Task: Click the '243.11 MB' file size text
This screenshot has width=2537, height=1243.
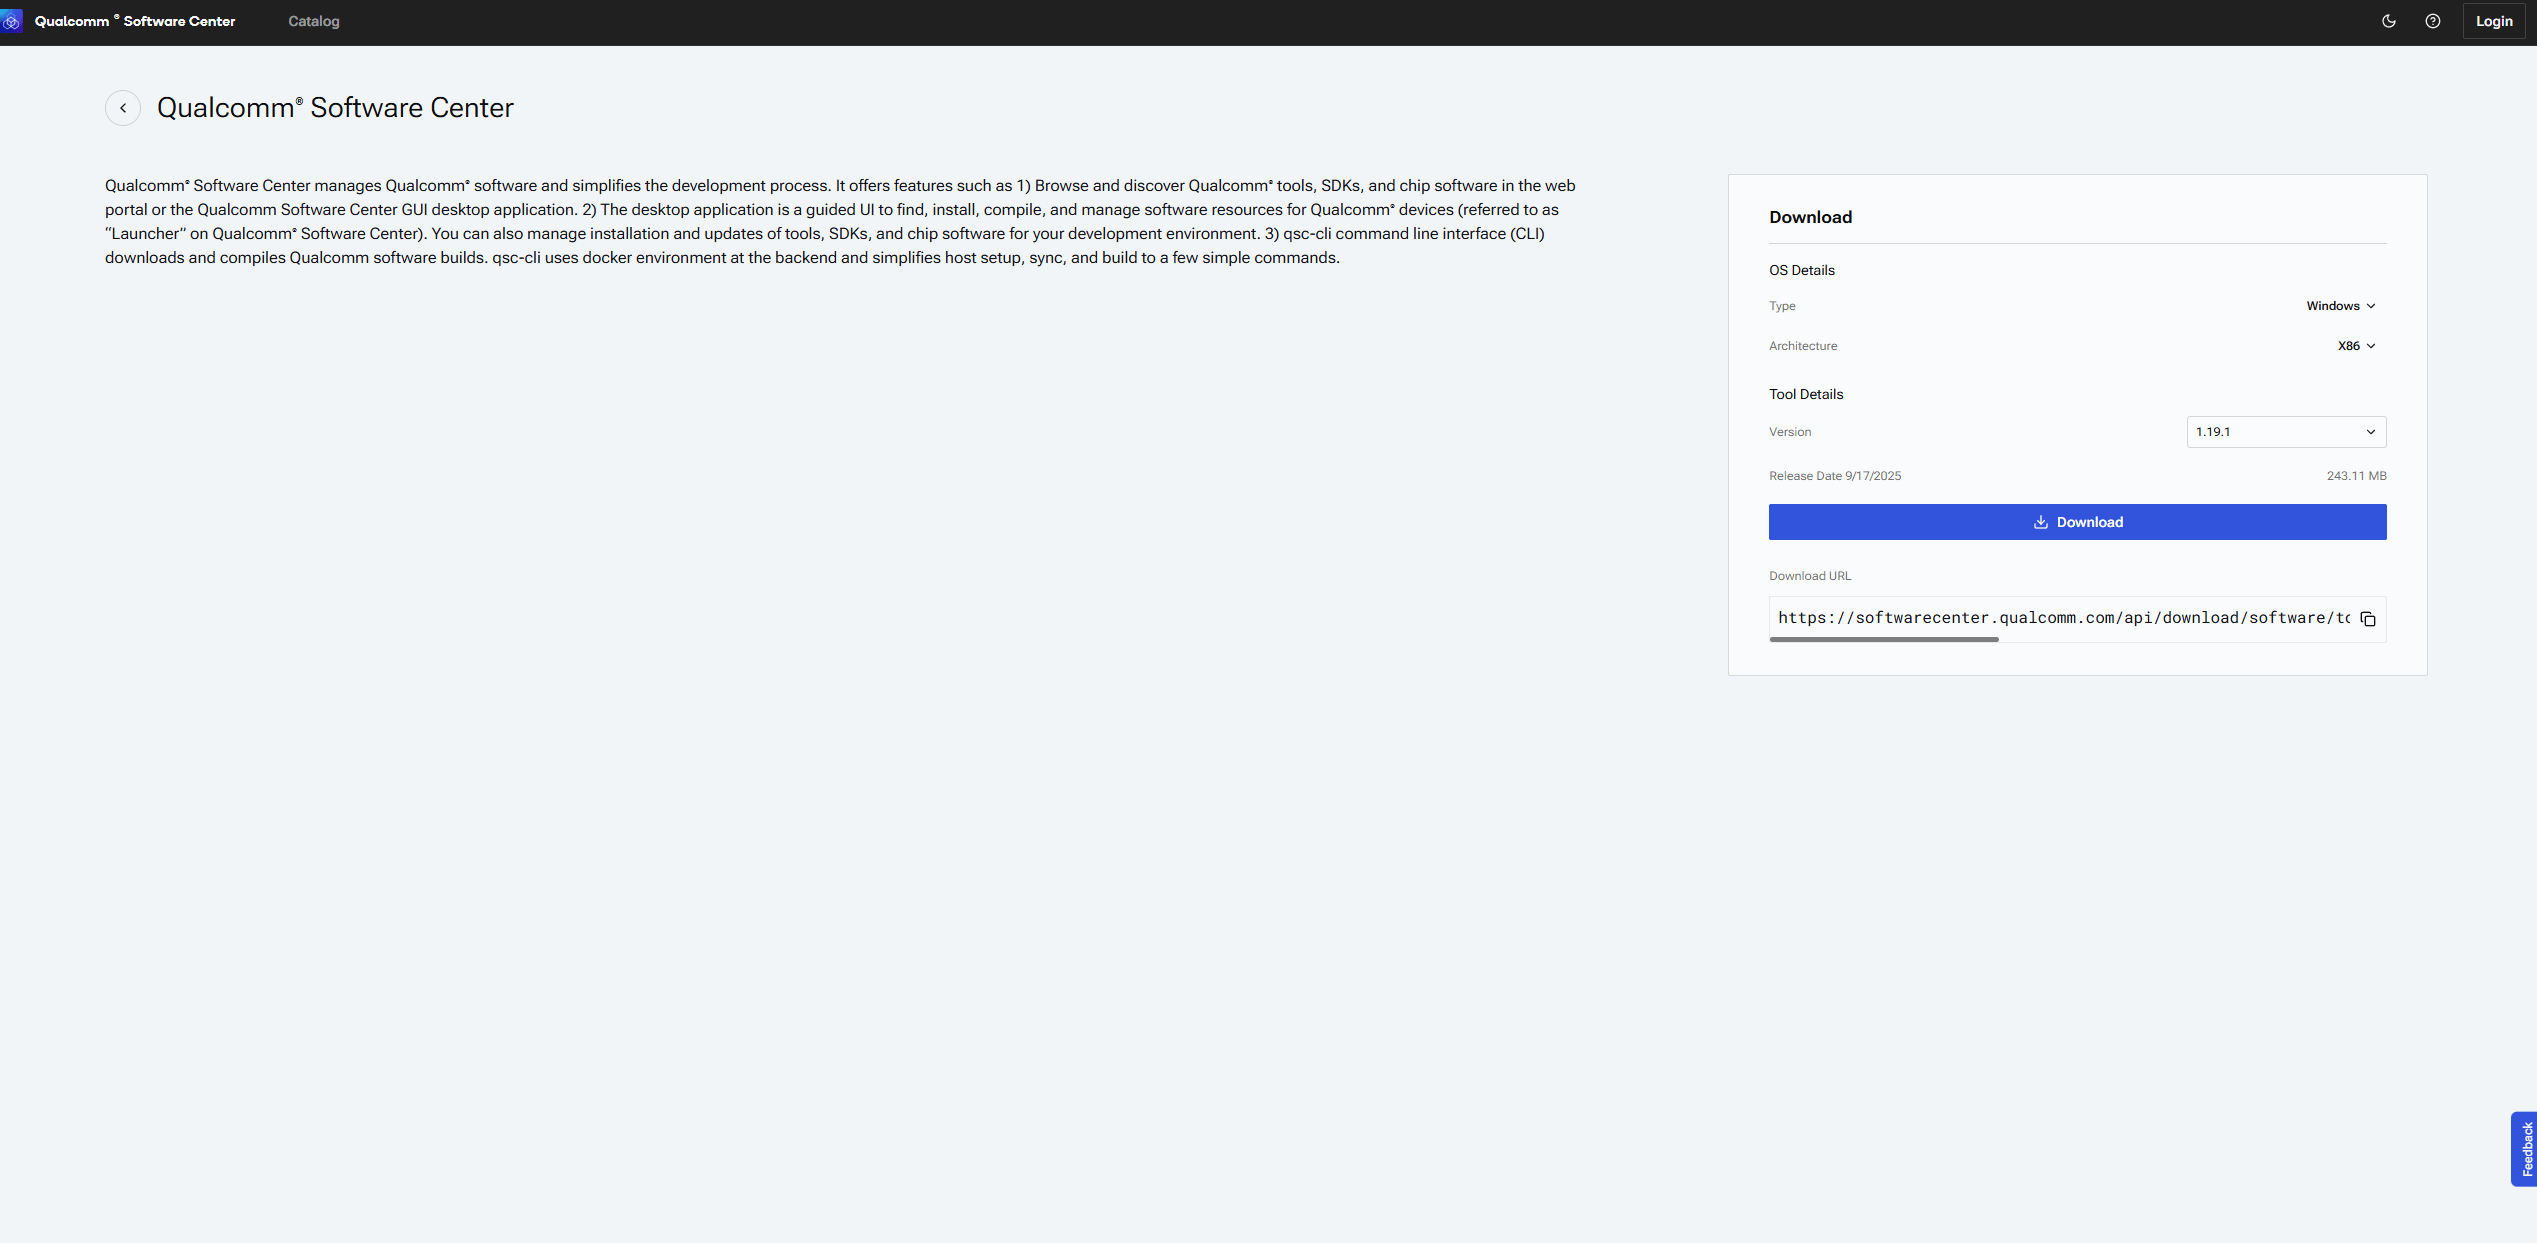Action: 2356,476
